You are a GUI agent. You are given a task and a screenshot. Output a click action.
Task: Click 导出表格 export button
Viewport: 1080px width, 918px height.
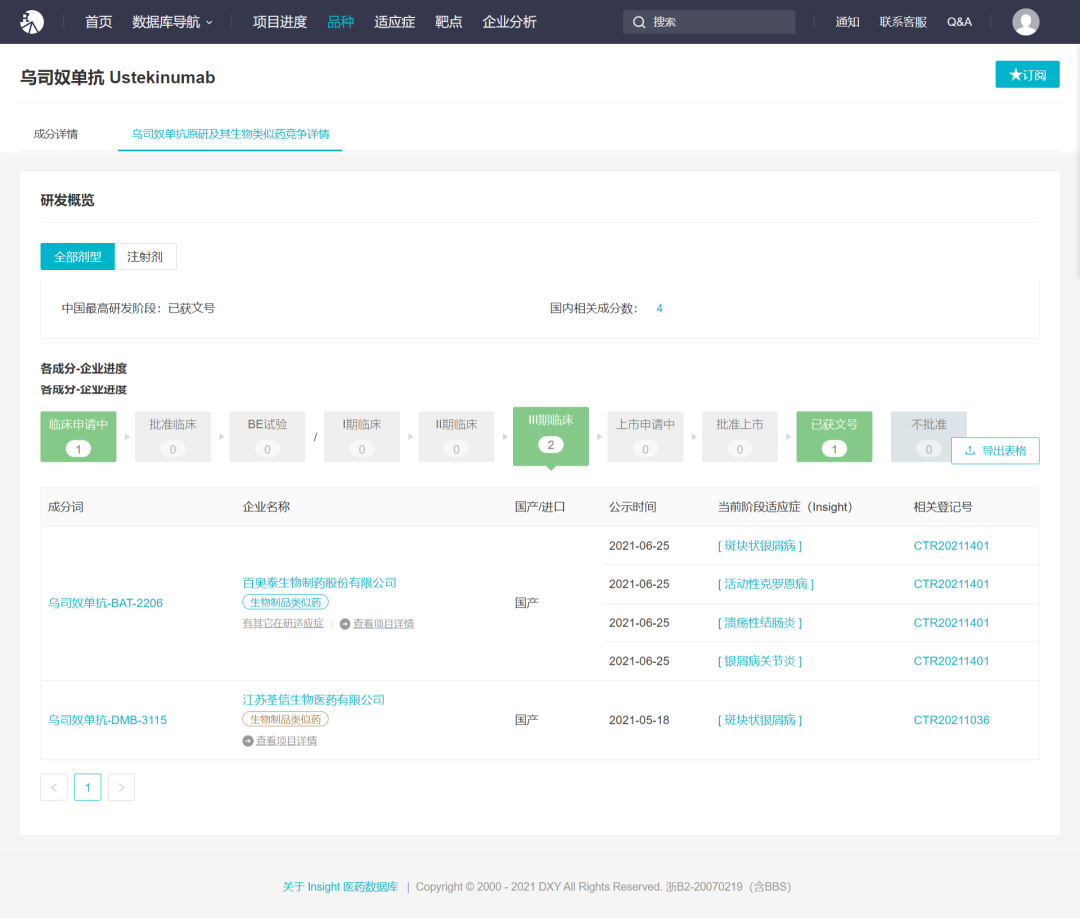click(x=995, y=451)
